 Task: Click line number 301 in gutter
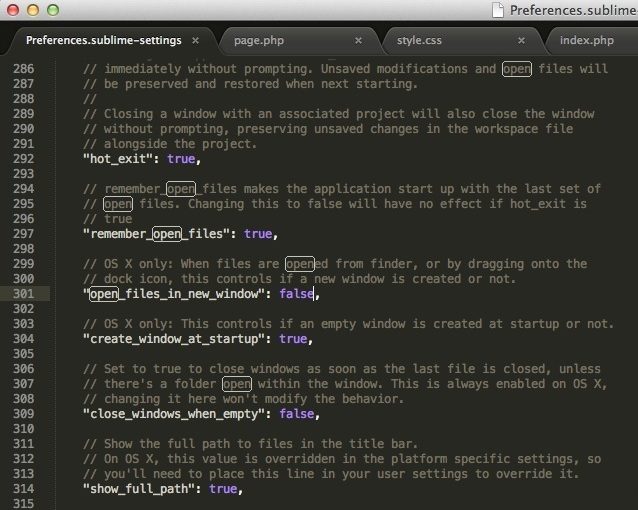(24, 293)
